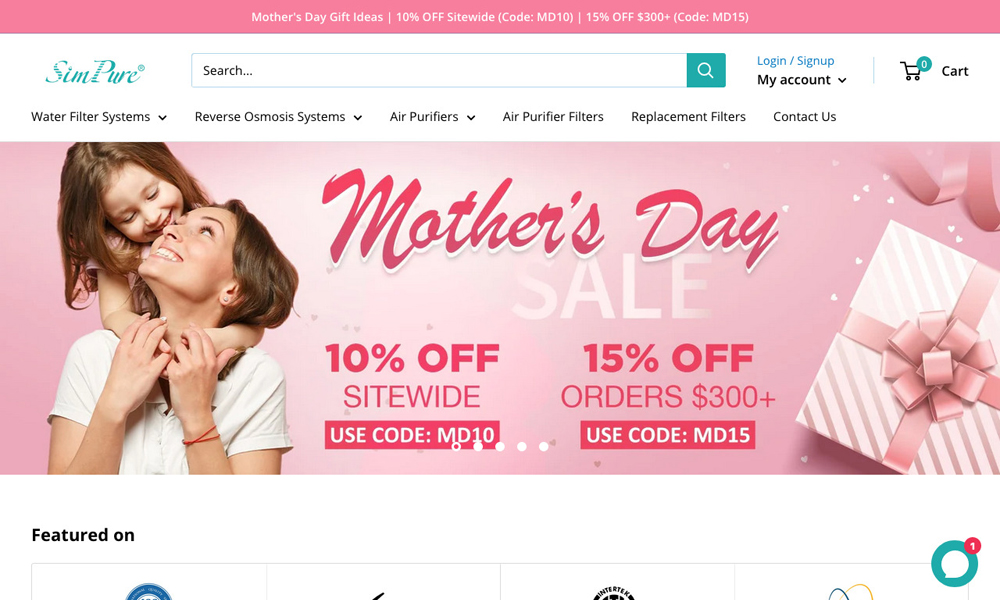1000x600 pixels.
Task: Open the chat bubble widget
Action: coord(953,564)
